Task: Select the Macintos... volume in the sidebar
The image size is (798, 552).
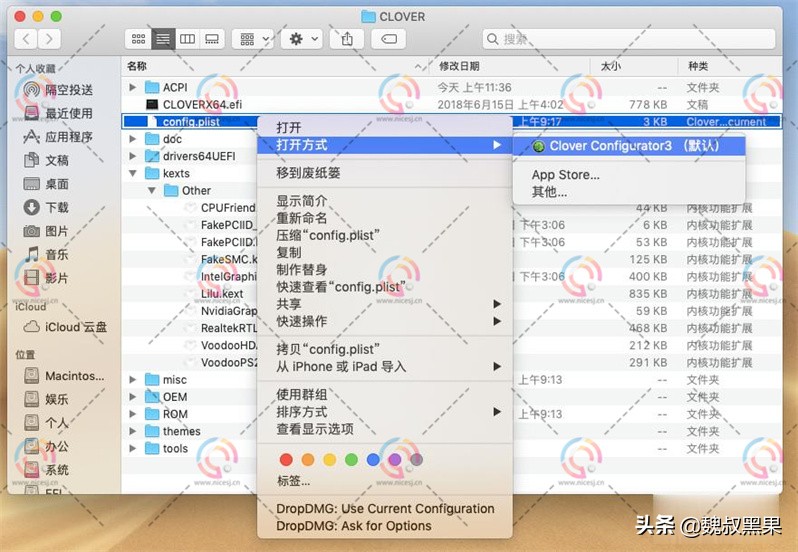Action: (64, 376)
